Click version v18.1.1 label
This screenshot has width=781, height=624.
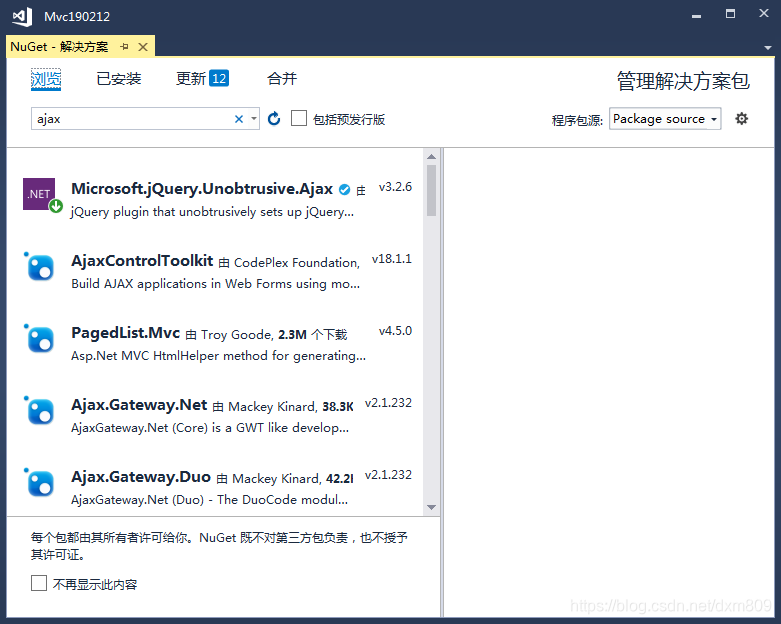click(392, 259)
